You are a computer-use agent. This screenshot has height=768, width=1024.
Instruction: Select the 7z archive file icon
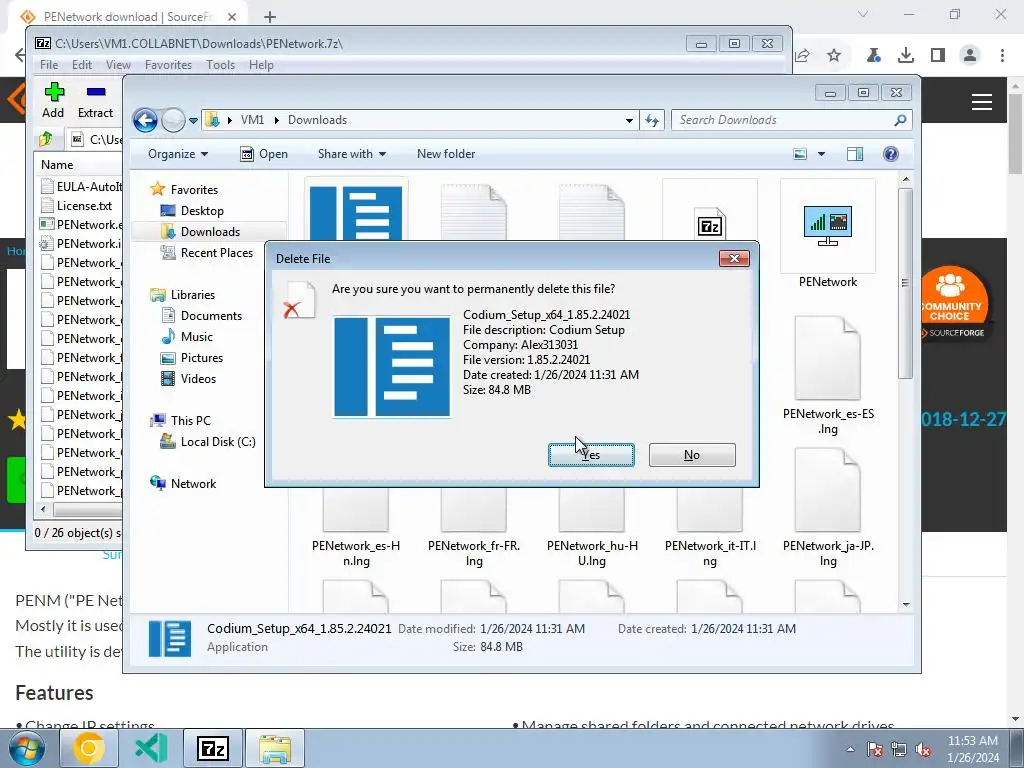click(x=710, y=222)
